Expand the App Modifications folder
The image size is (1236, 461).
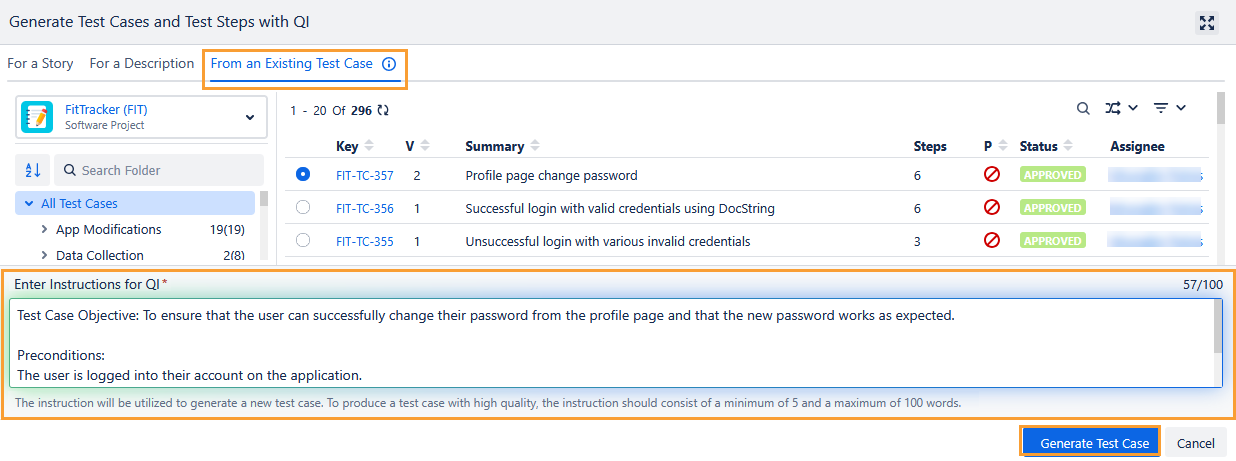(x=44, y=229)
